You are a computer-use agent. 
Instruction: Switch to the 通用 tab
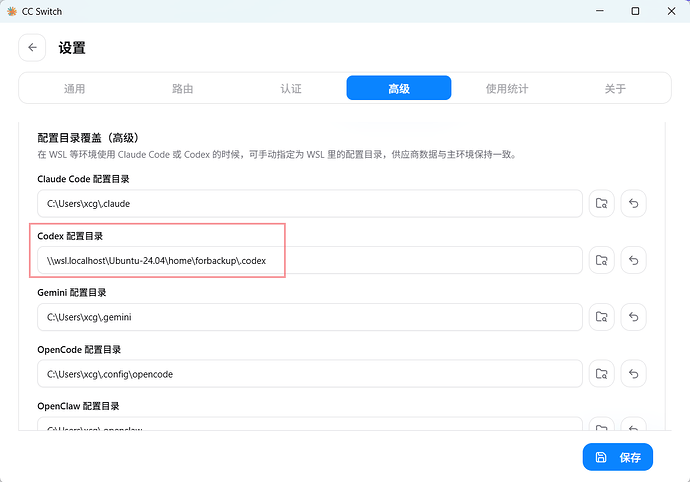tap(74, 88)
